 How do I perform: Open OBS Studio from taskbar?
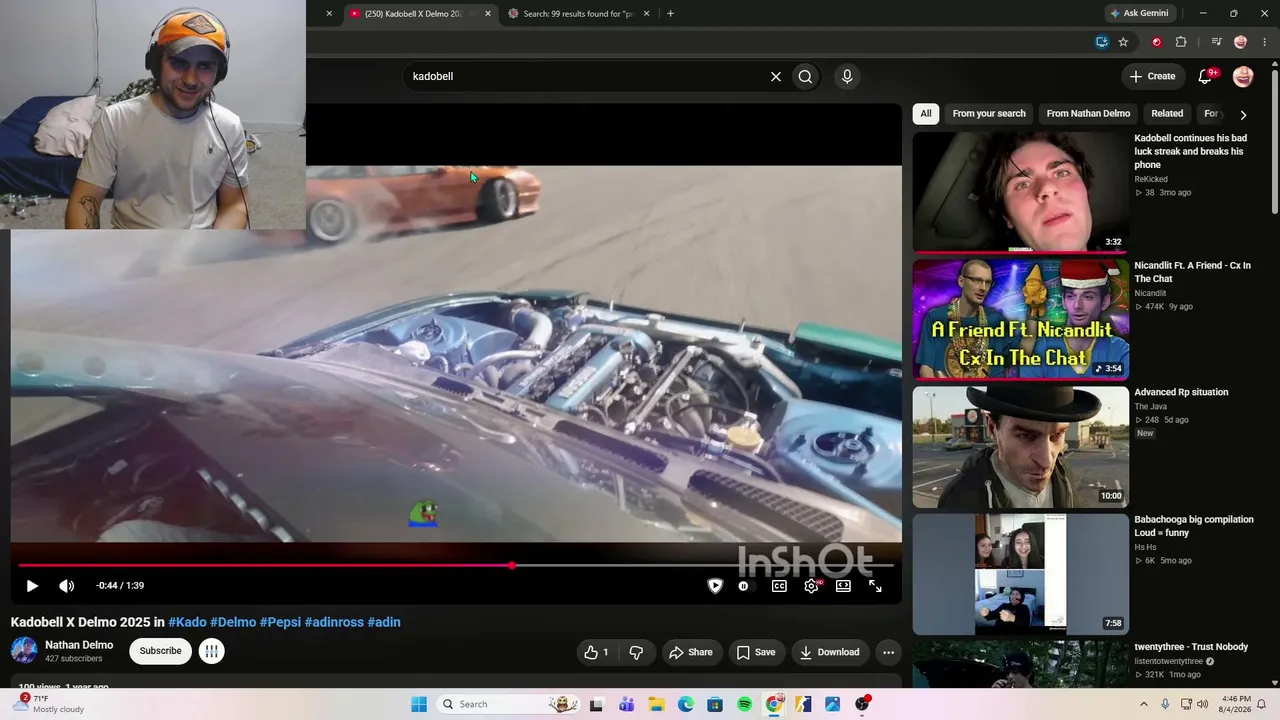[x=862, y=704]
